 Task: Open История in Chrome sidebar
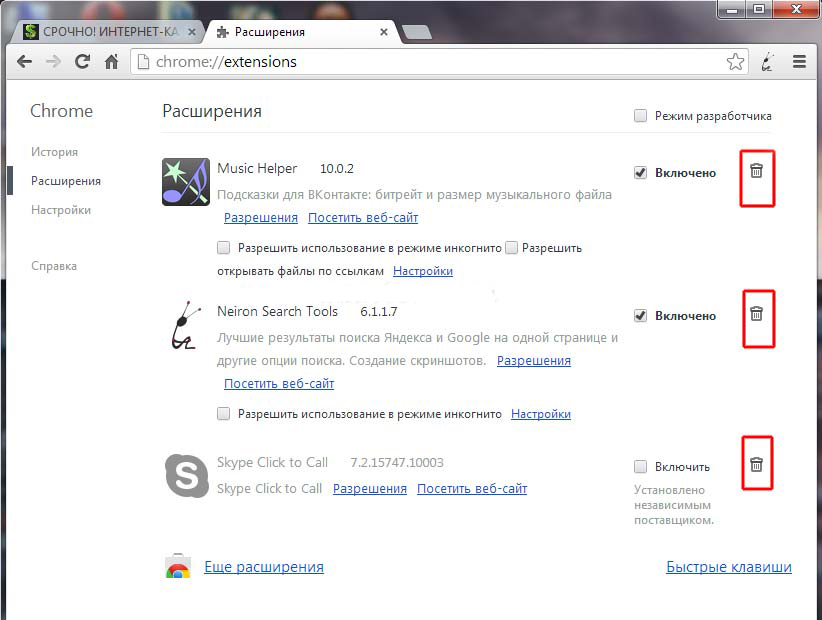pyautogui.click(x=54, y=152)
